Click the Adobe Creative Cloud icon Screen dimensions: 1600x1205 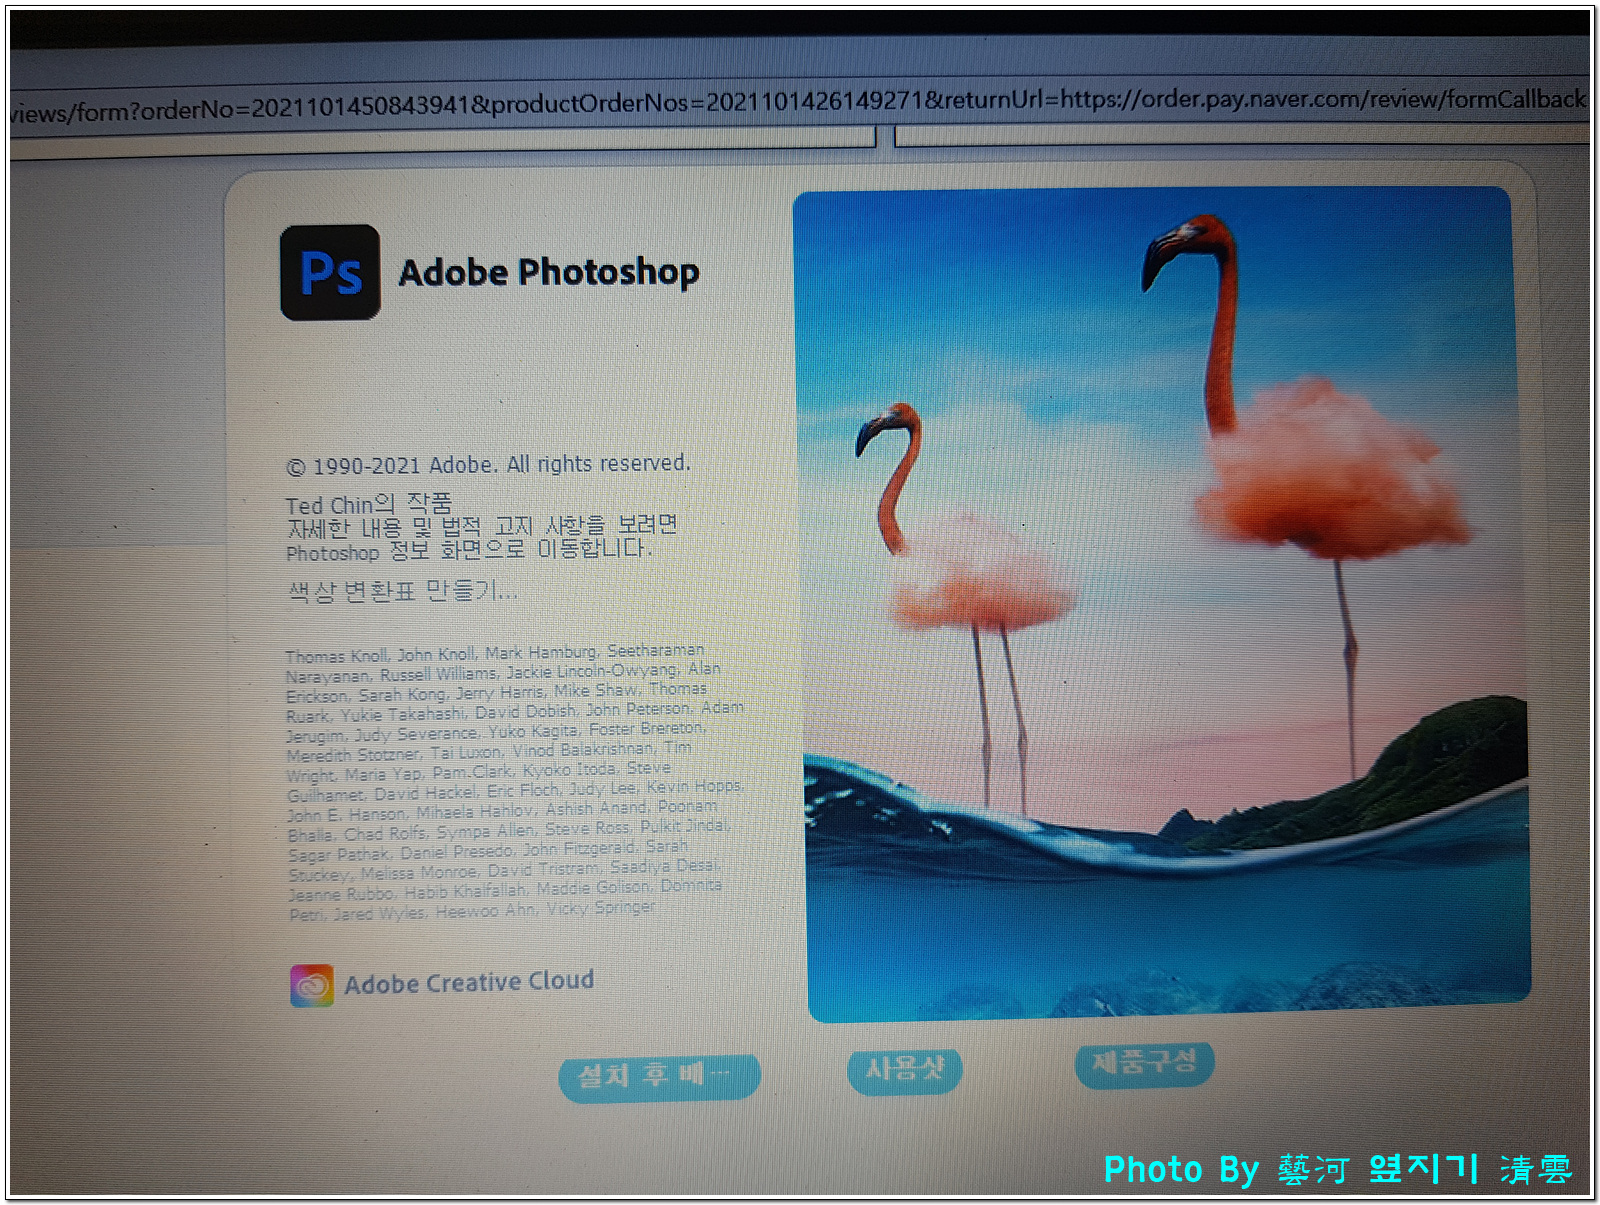pyautogui.click(x=312, y=986)
